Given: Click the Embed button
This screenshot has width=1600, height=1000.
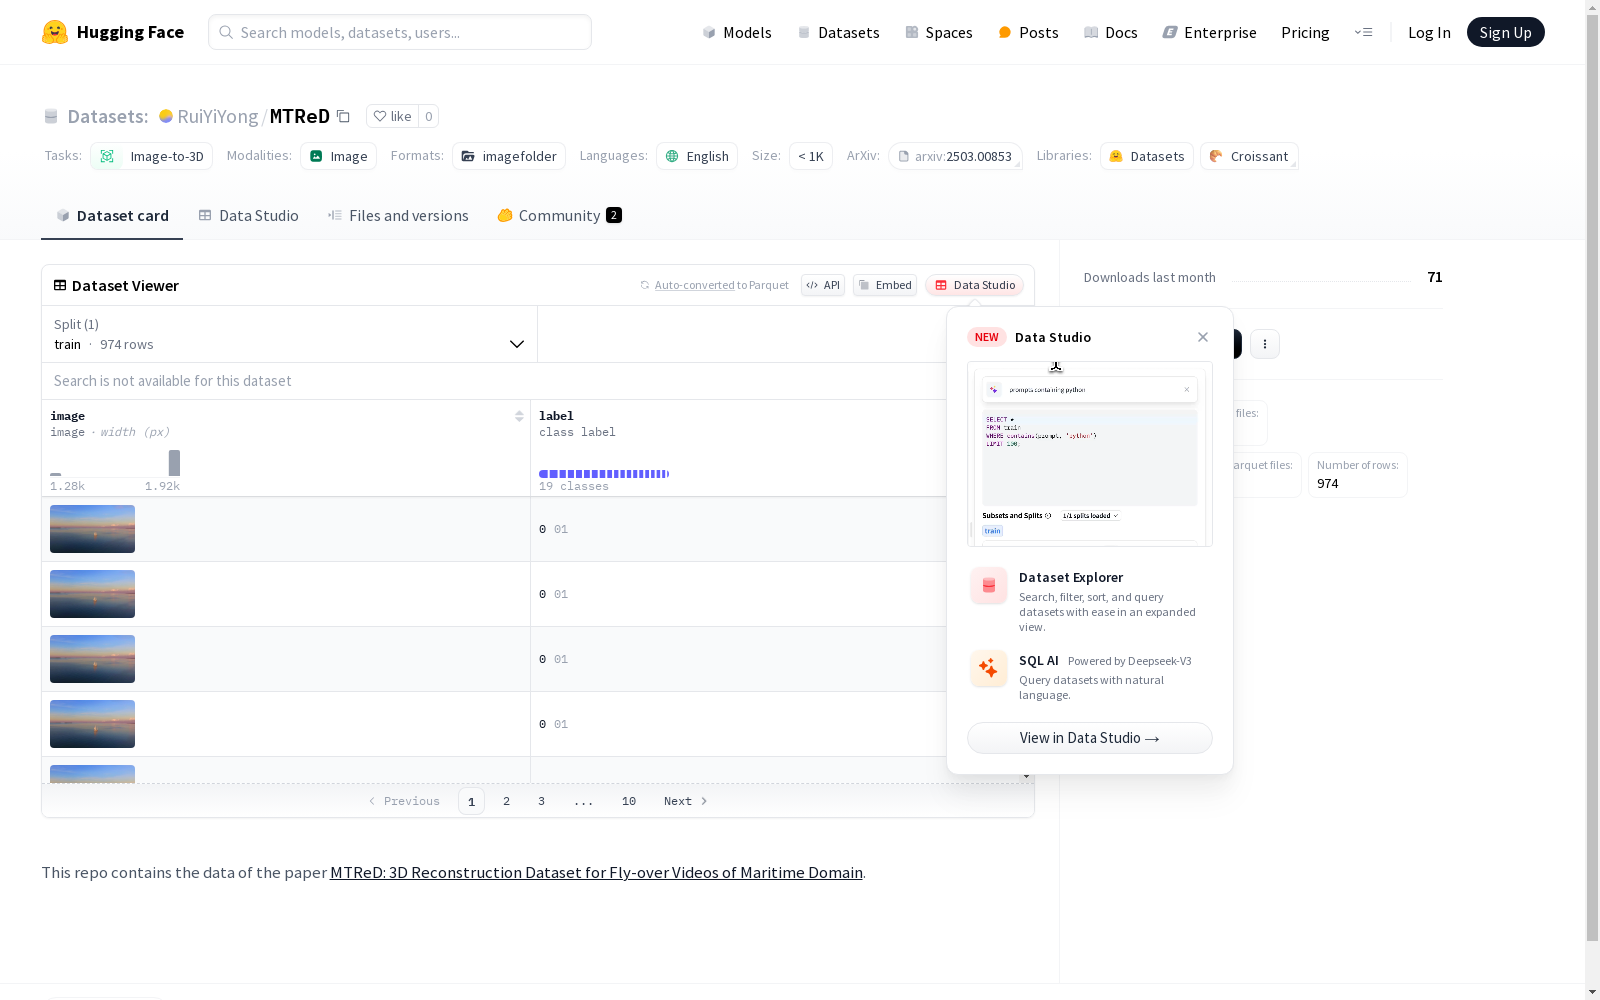Looking at the screenshot, I should [885, 285].
